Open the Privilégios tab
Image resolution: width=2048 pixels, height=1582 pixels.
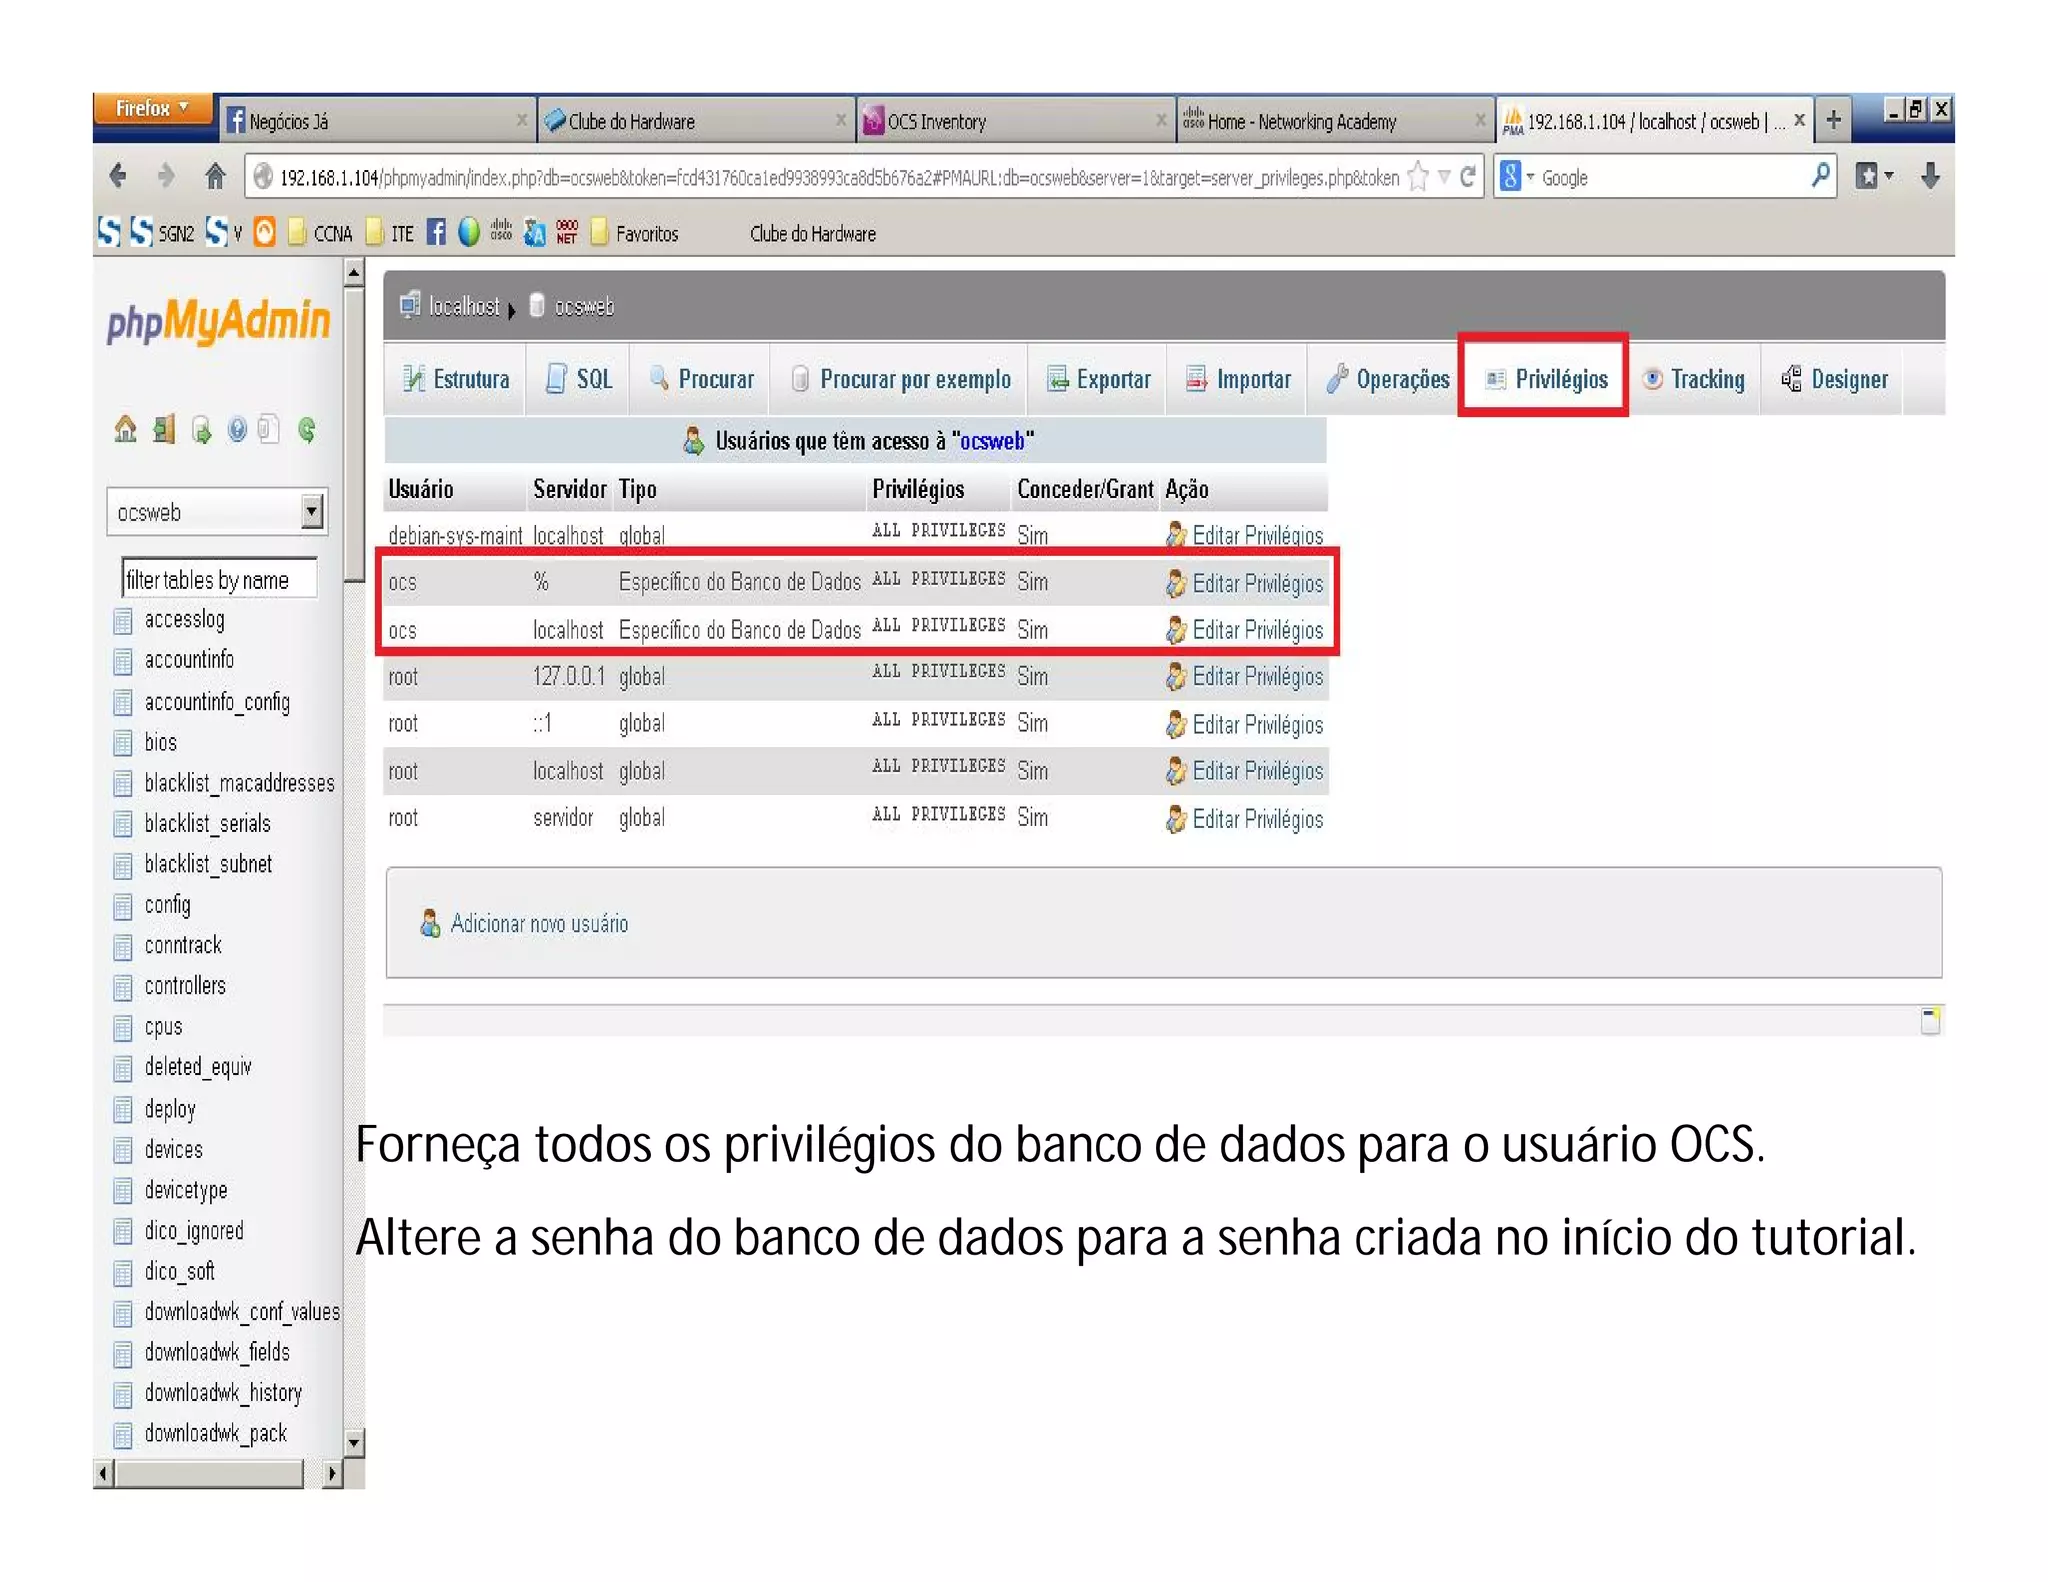click(1545, 379)
